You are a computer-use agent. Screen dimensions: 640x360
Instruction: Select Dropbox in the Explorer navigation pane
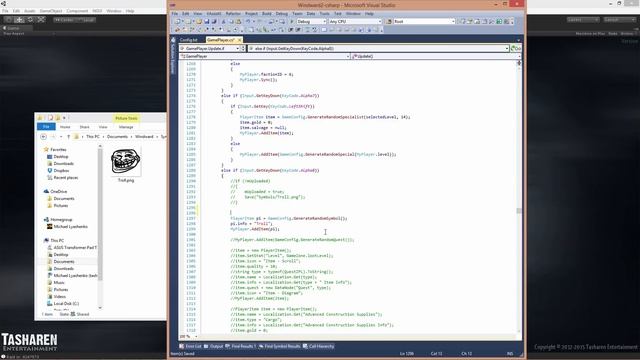58,171
